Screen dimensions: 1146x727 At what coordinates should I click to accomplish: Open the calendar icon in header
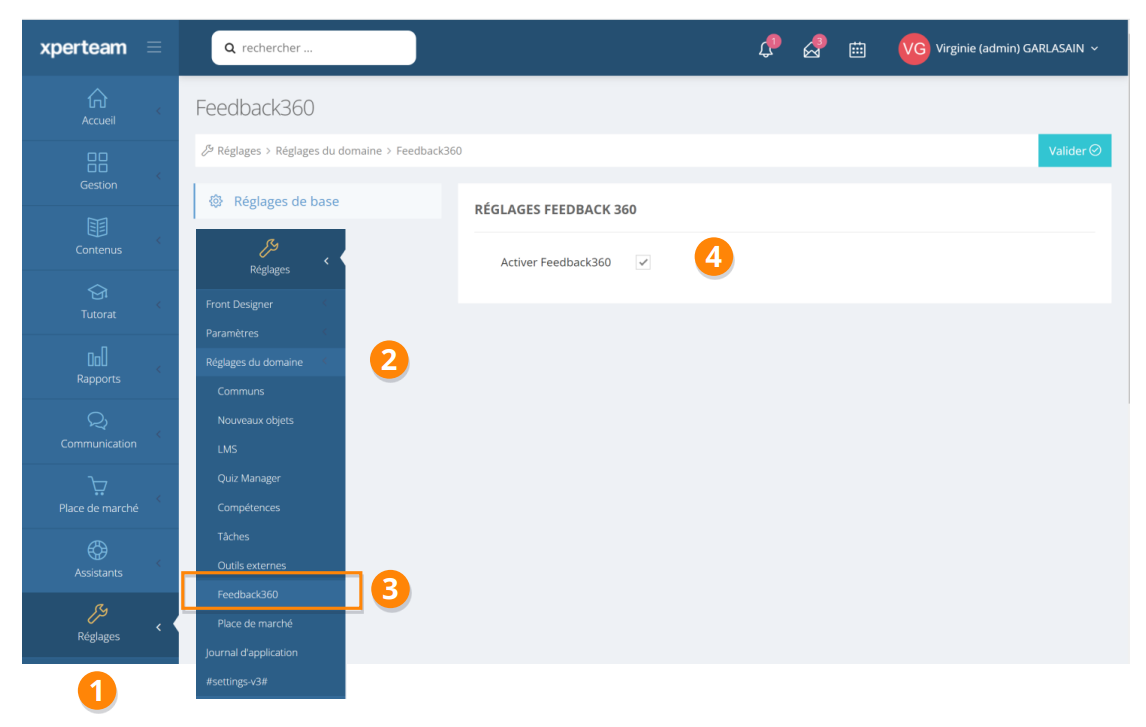(x=857, y=50)
